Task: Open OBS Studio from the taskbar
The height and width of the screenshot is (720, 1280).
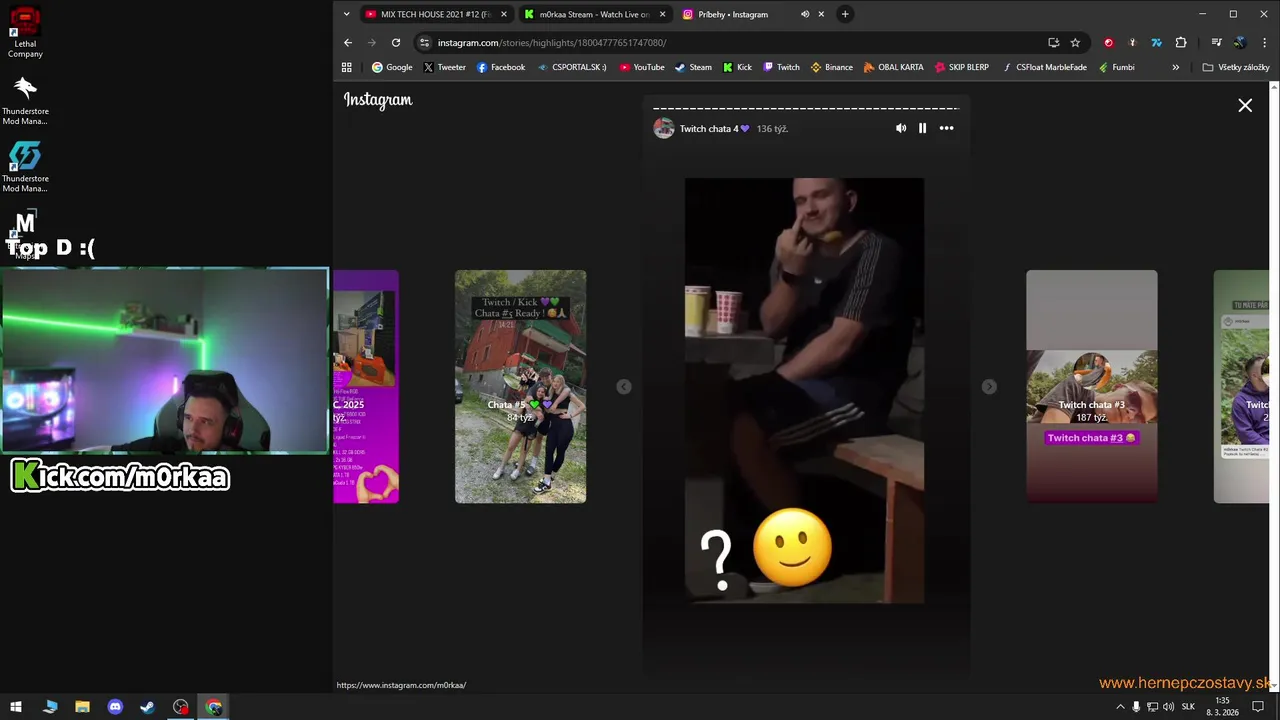Action: pyautogui.click(x=180, y=707)
